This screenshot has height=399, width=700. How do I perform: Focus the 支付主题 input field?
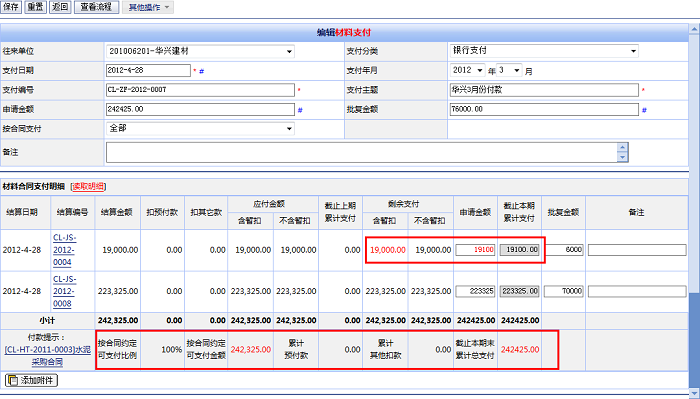(544, 90)
